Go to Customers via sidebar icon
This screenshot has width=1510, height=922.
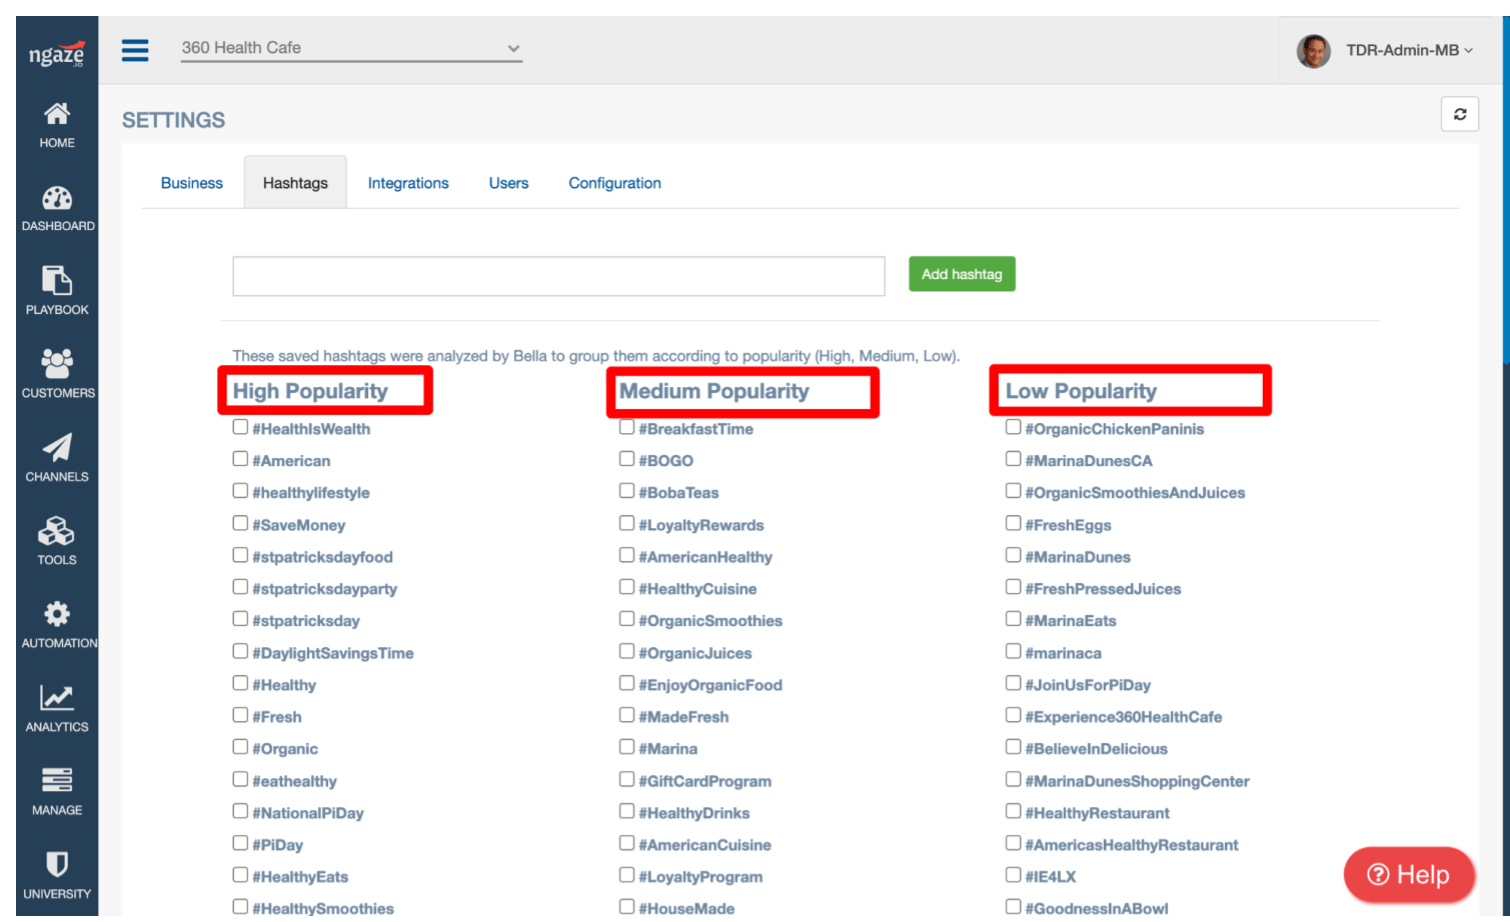pyautogui.click(x=57, y=364)
